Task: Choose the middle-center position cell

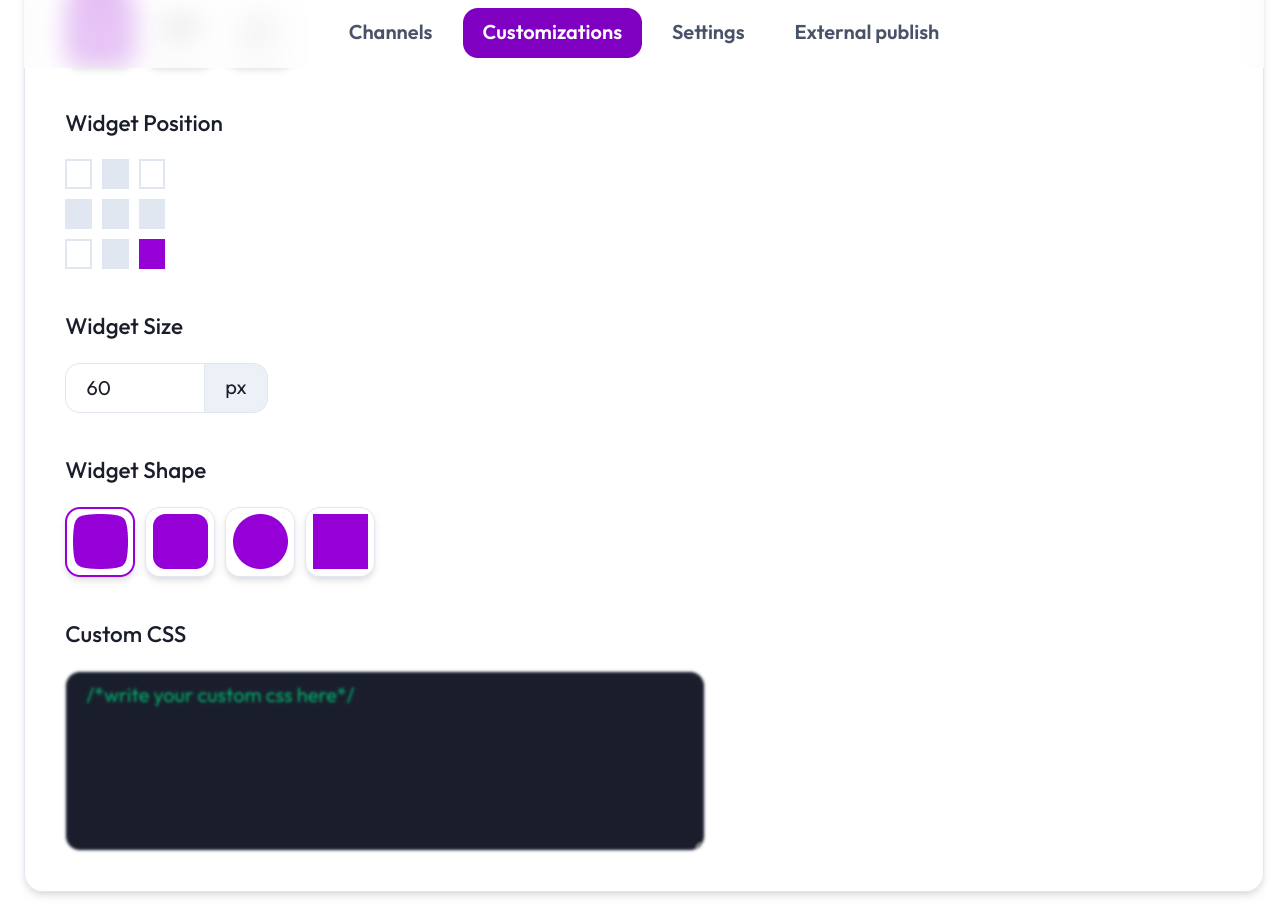Action: tap(115, 214)
